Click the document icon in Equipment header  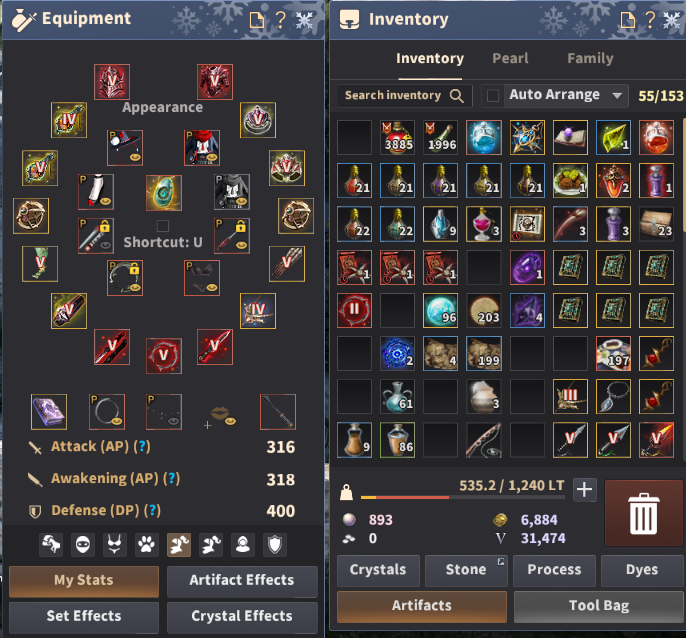tap(257, 20)
